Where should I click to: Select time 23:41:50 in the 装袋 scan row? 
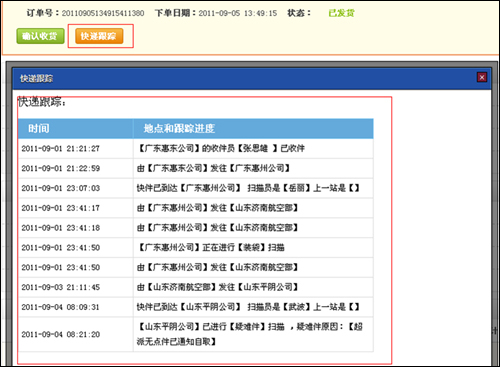[x=61, y=248]
